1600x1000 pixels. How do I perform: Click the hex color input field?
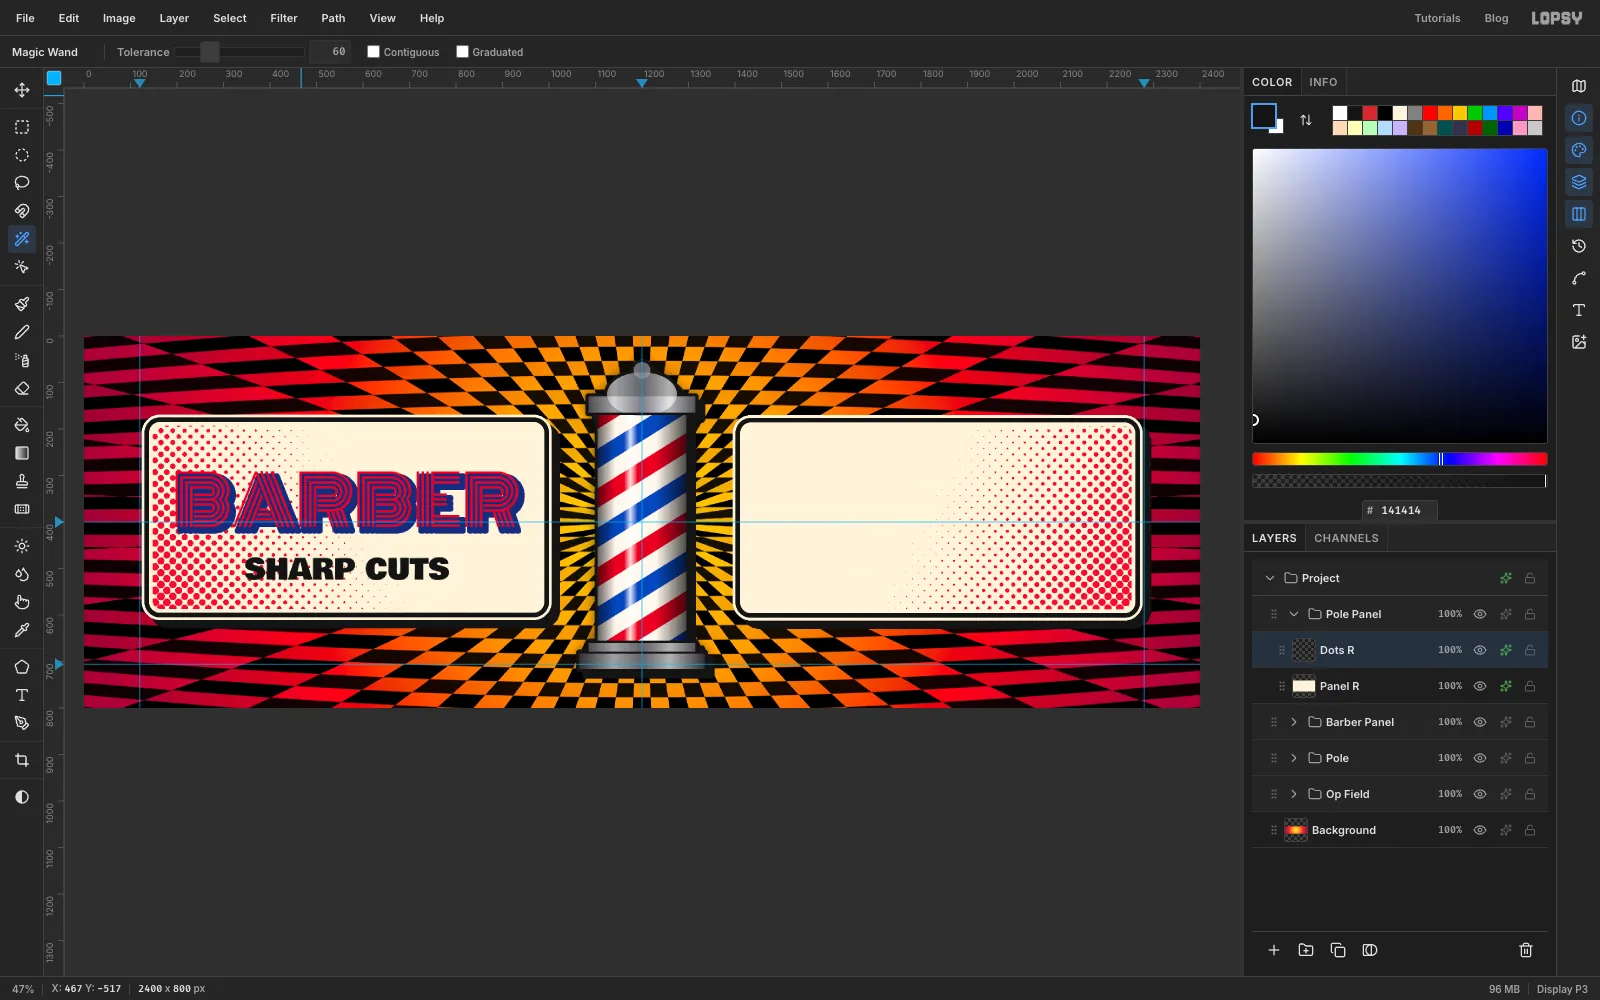pyautogui.click(x=1400, y=510)
